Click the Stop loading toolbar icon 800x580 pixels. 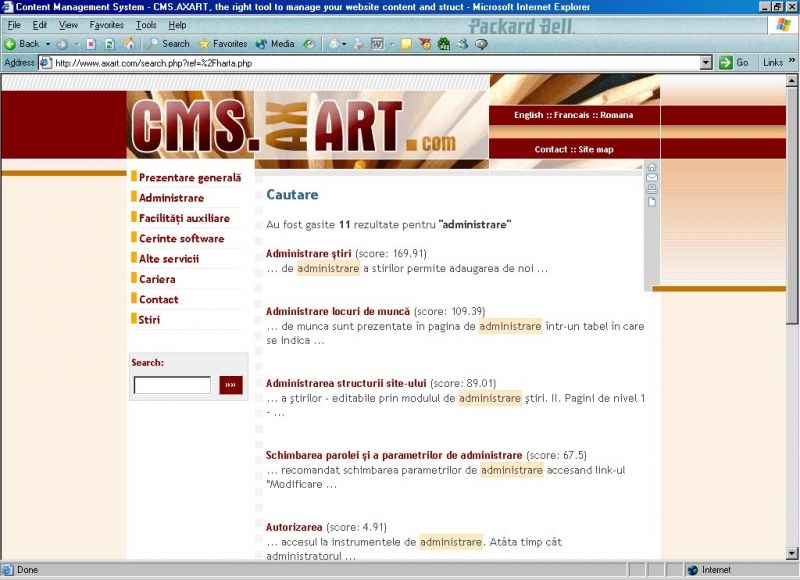[x=91, y=44]
